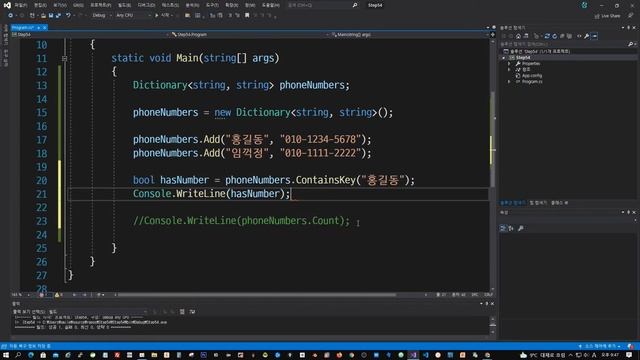Close the Program.cs tab
This screenshot has height=360, width=640.
pyautogui.click(x=44, y=28)
